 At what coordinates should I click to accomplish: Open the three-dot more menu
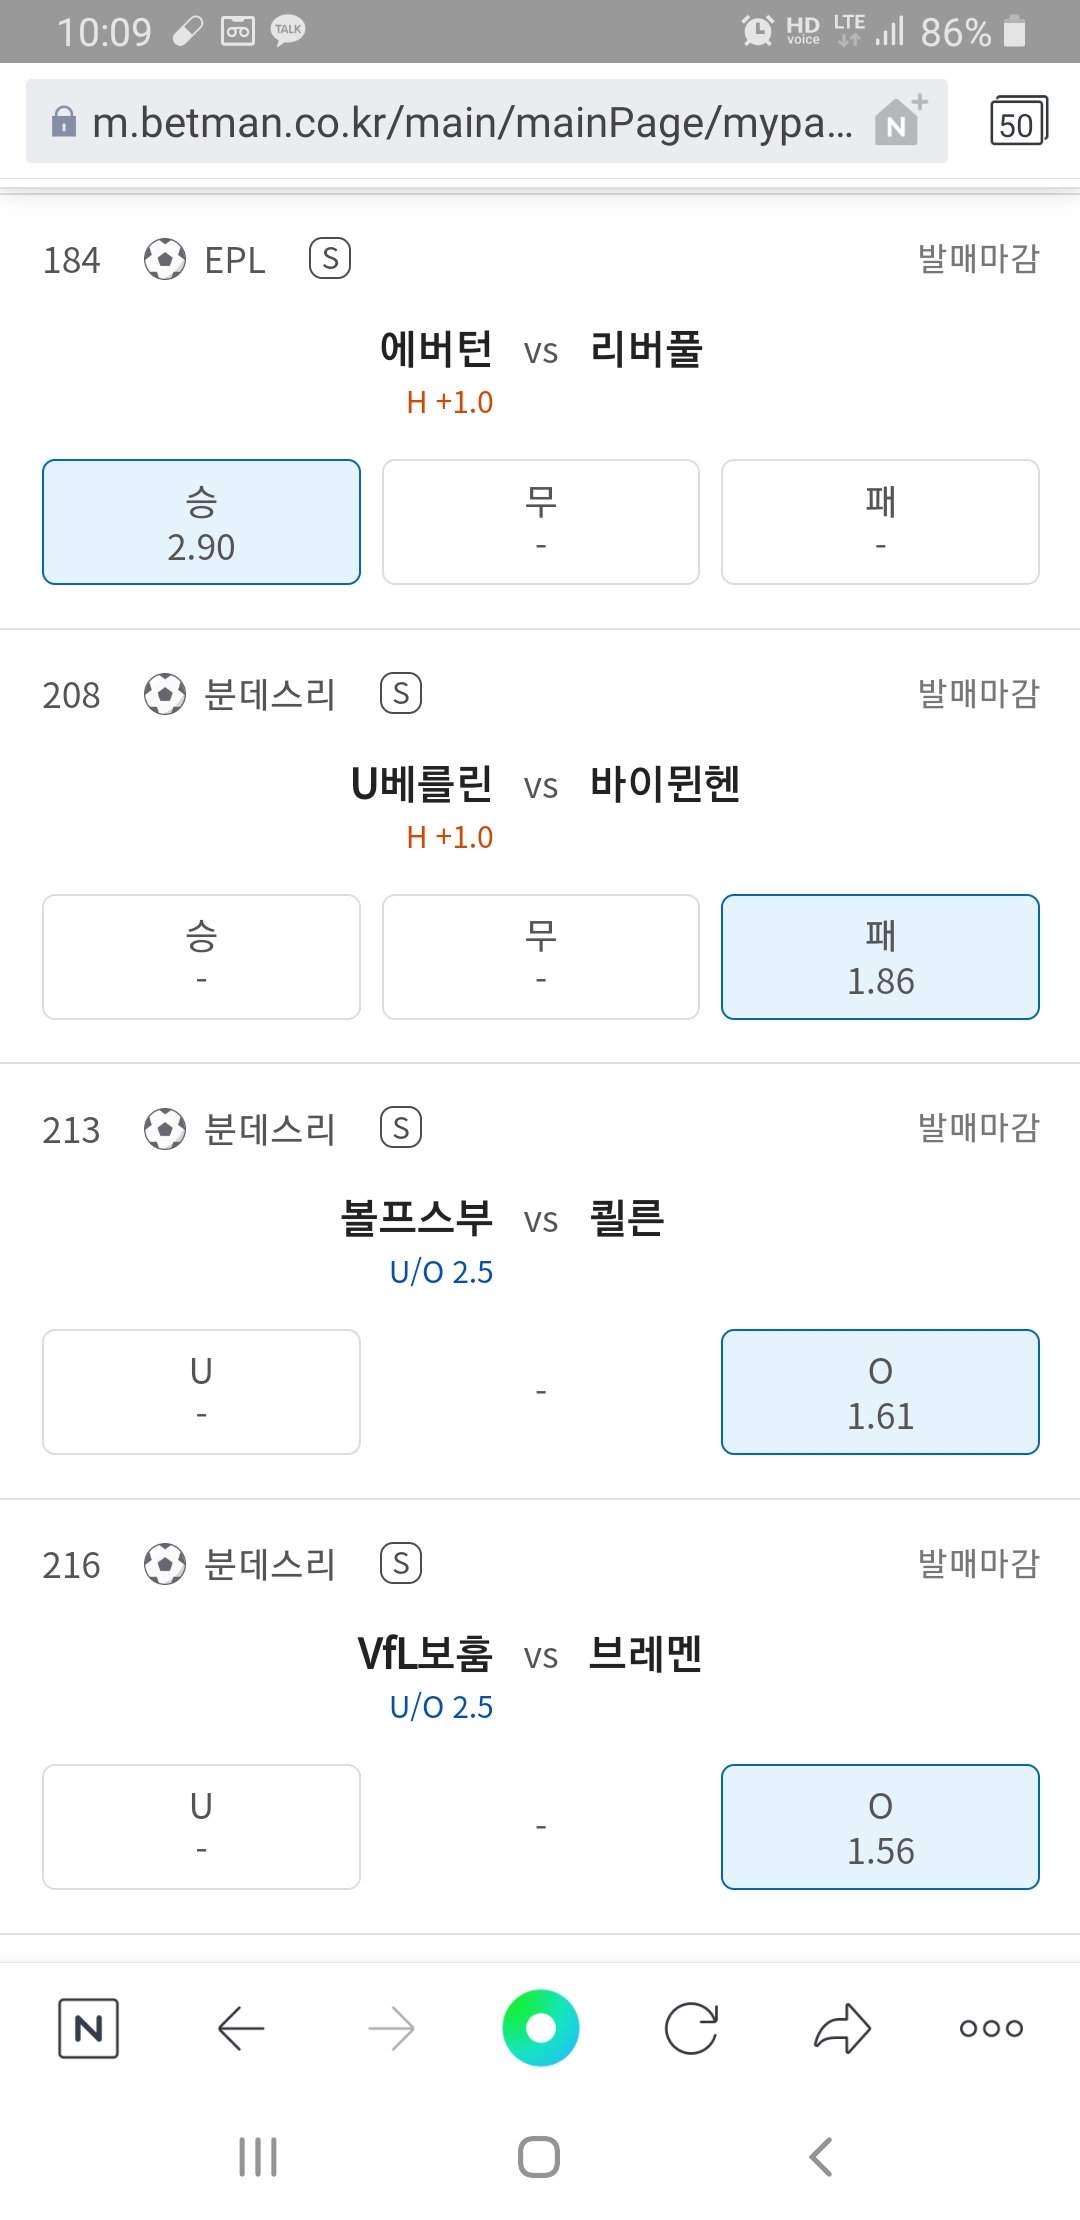point(991,2029)
